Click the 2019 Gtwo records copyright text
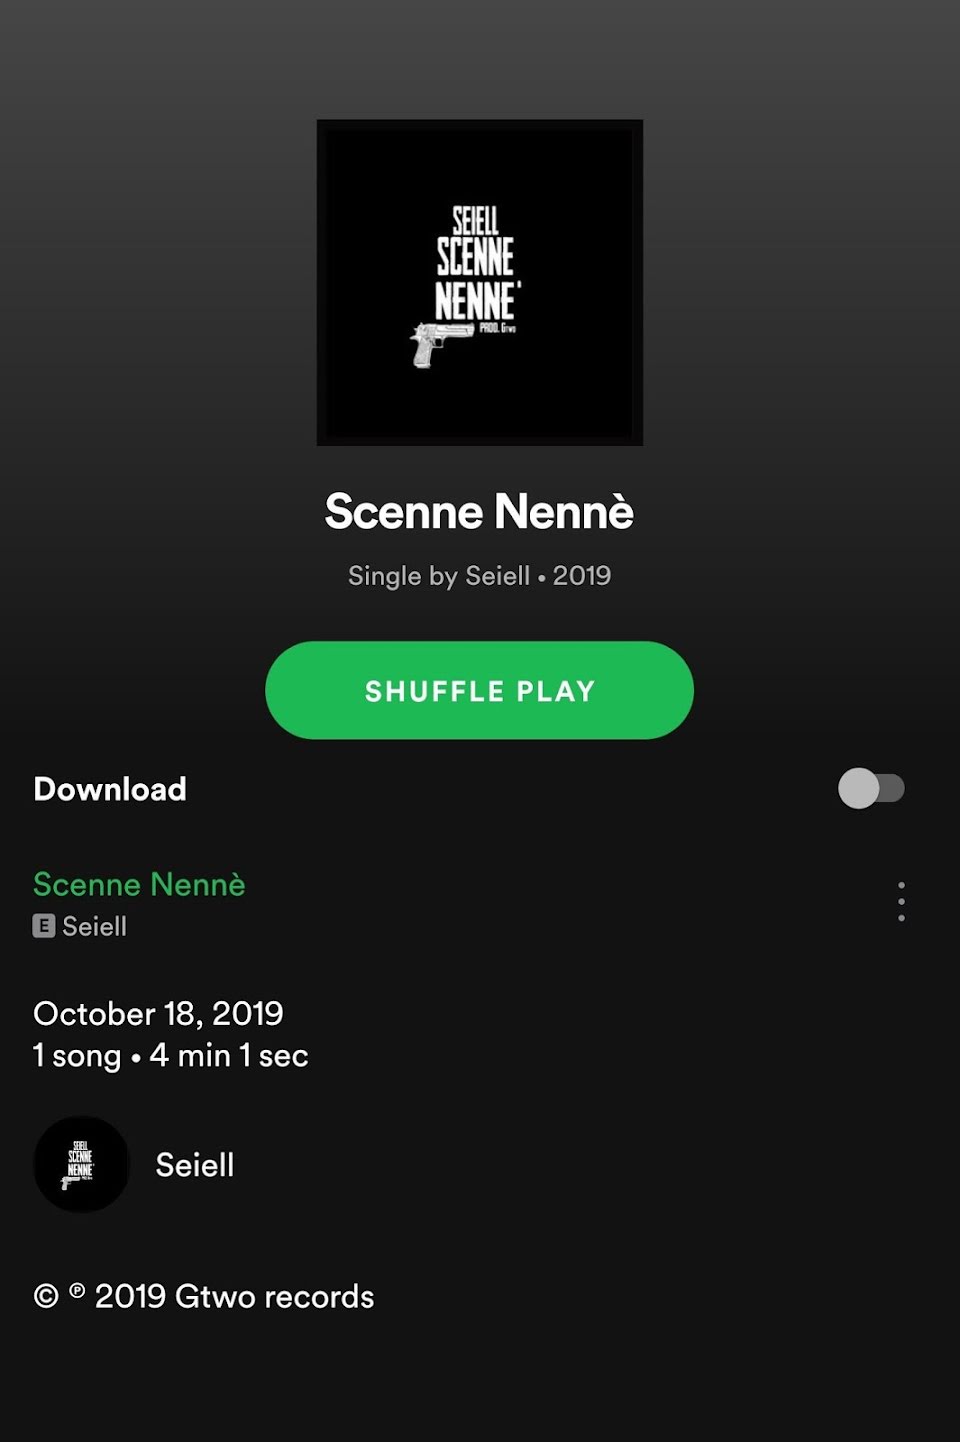This screenshot has height=1442, width=960. click(234, 1296)
